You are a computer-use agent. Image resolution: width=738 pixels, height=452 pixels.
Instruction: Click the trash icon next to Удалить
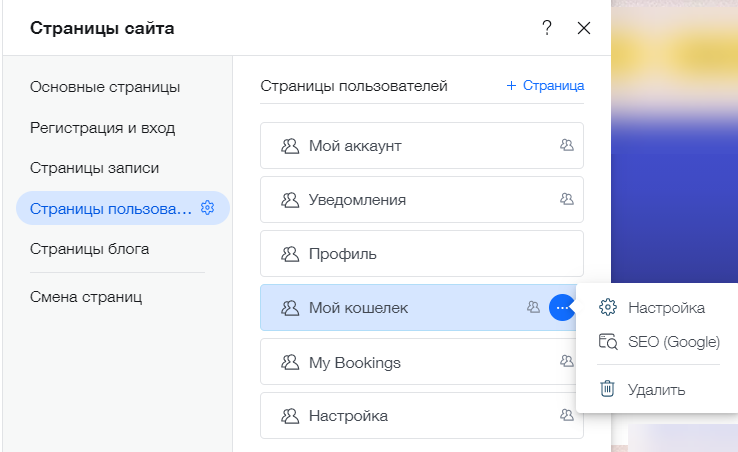(x=607, y=389)
